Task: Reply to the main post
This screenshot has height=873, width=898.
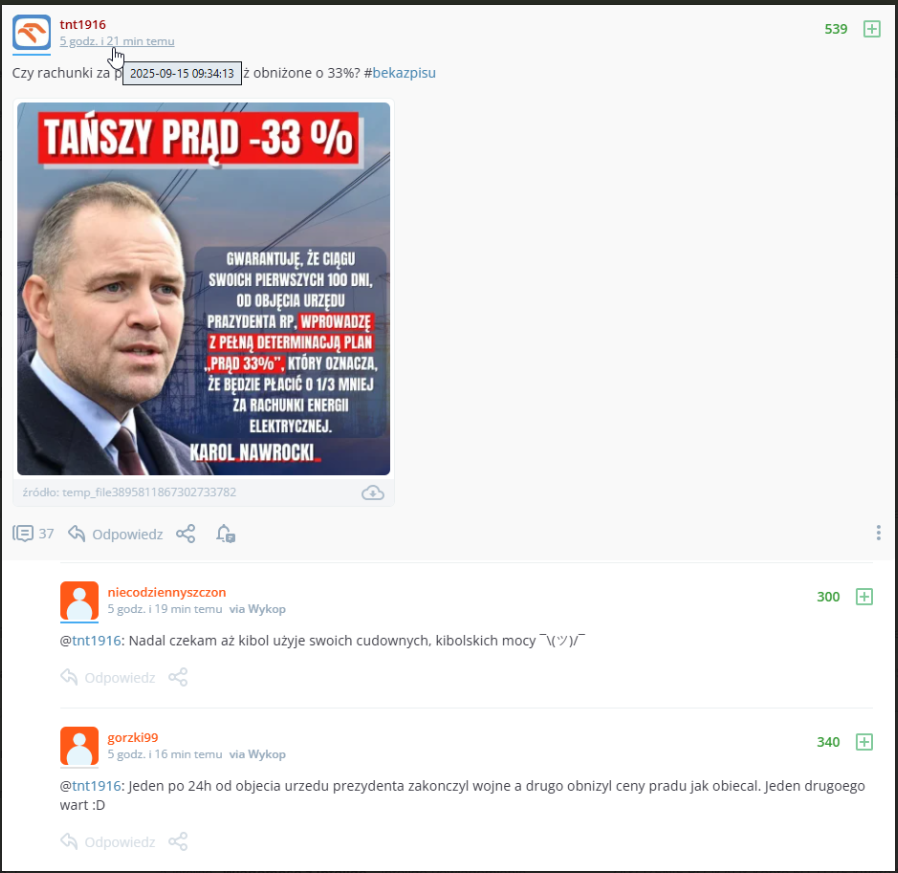Action: [115, 534]
